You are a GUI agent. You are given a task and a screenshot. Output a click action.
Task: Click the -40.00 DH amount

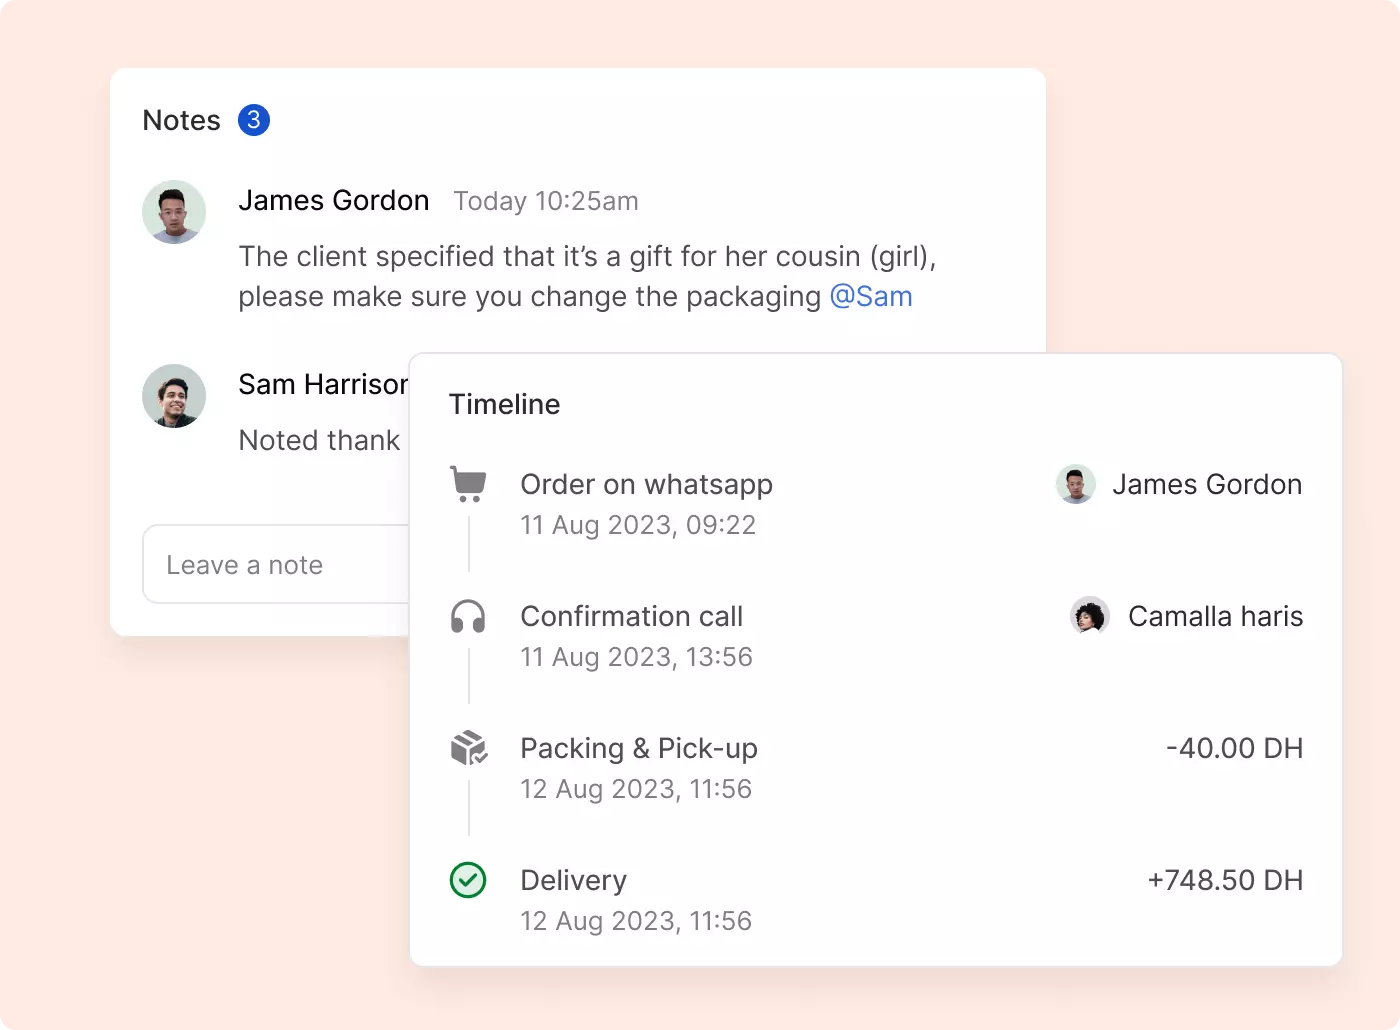coord(1234,749)
